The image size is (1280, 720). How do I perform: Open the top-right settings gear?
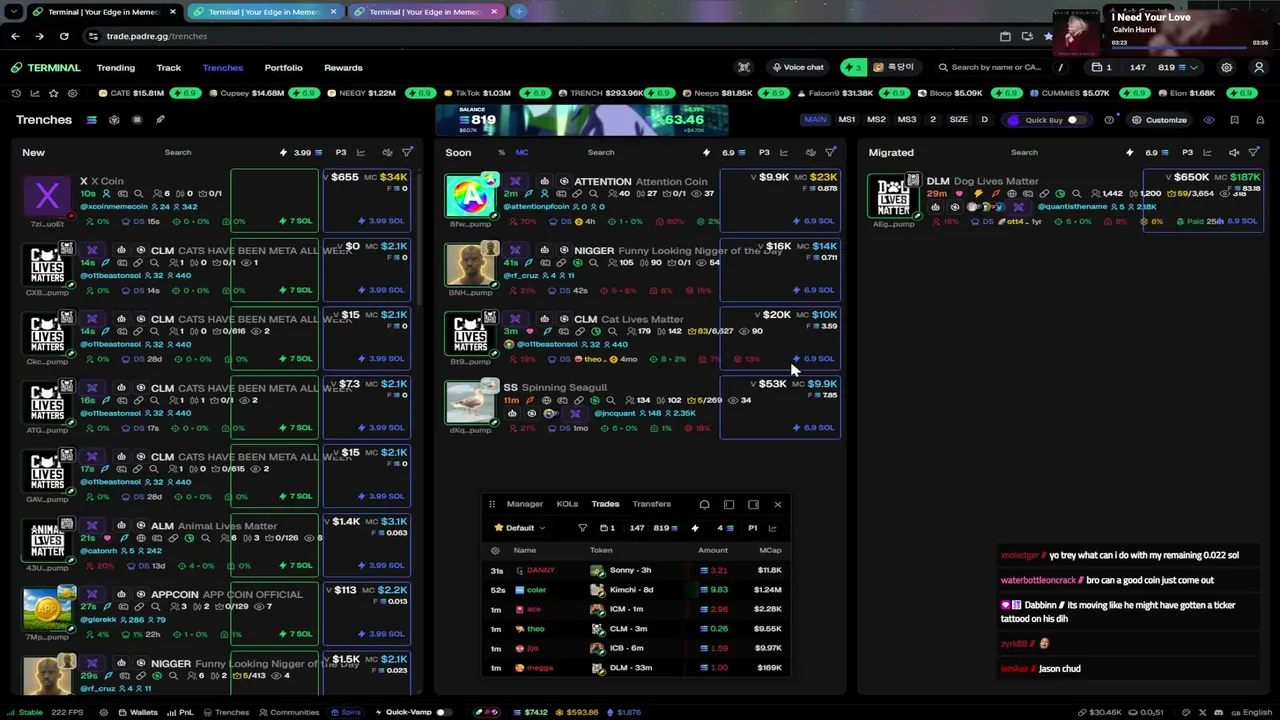1227,67
